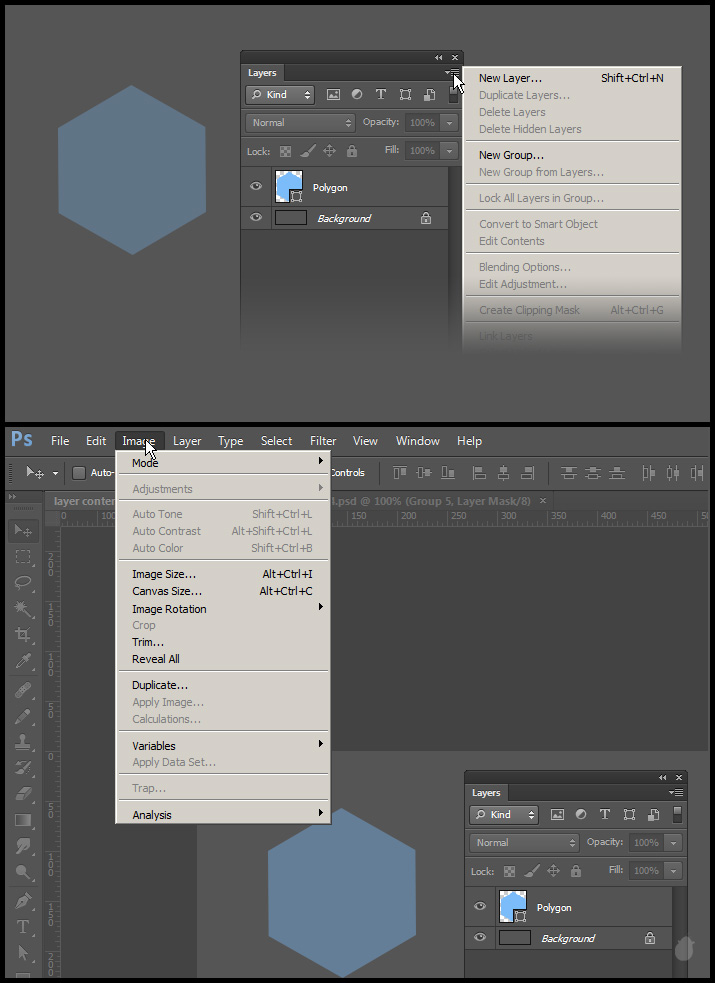715x983 pixels.
Task: Choose the Eyedropper tool
Action: coord(23,662)
